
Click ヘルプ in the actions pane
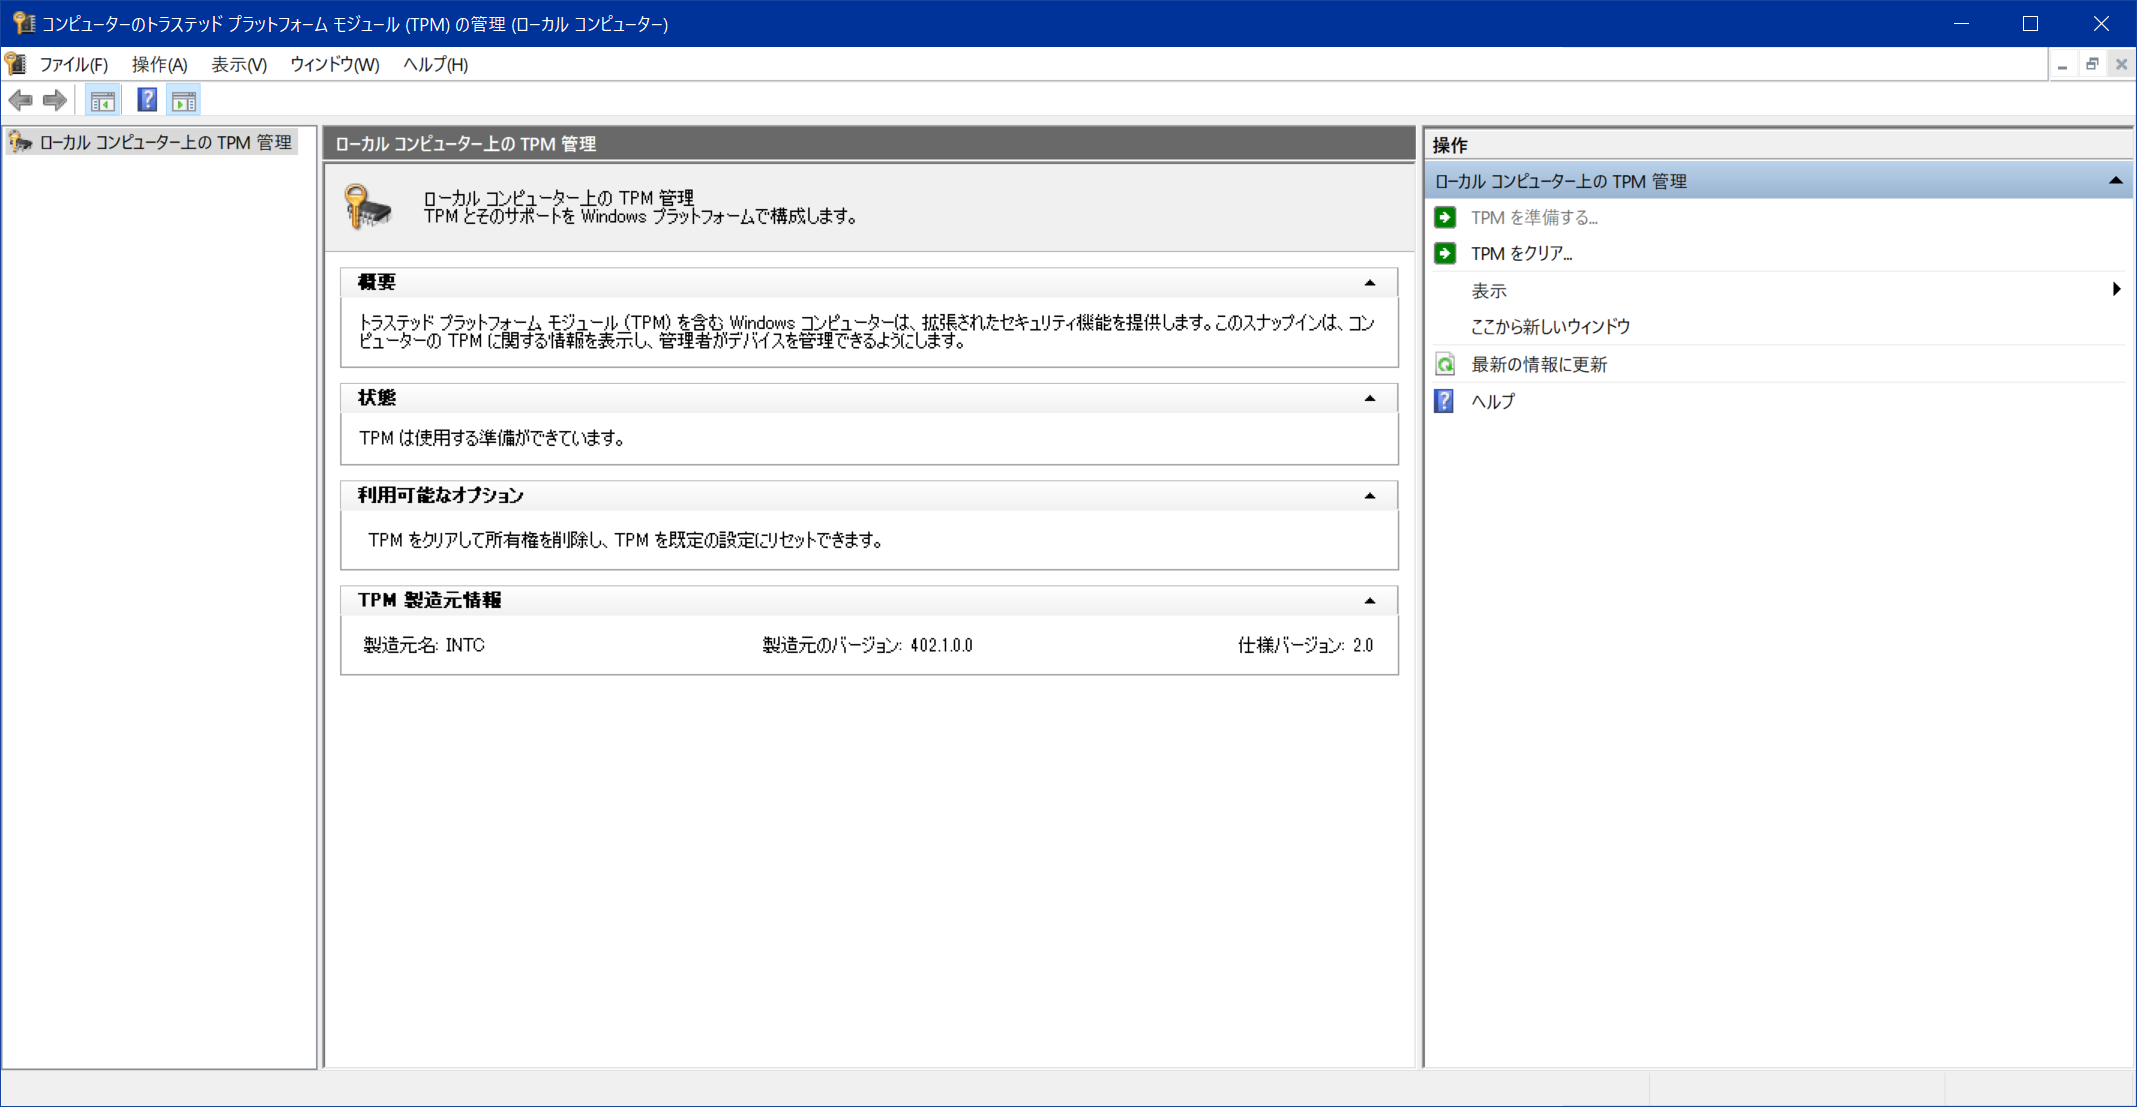coord(1493,402)
